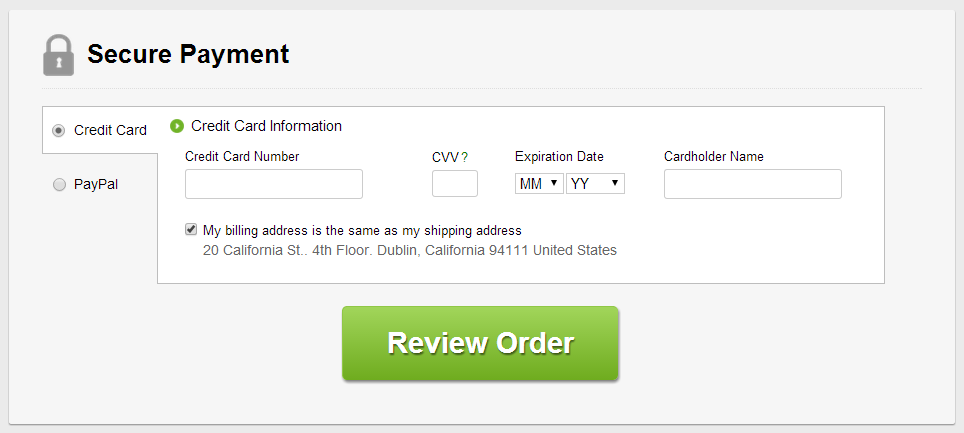Image resolution: width=964 pixels, height=433 pixels.
Task: Open the CVV question mark help
Action: (x=465, y=157)
